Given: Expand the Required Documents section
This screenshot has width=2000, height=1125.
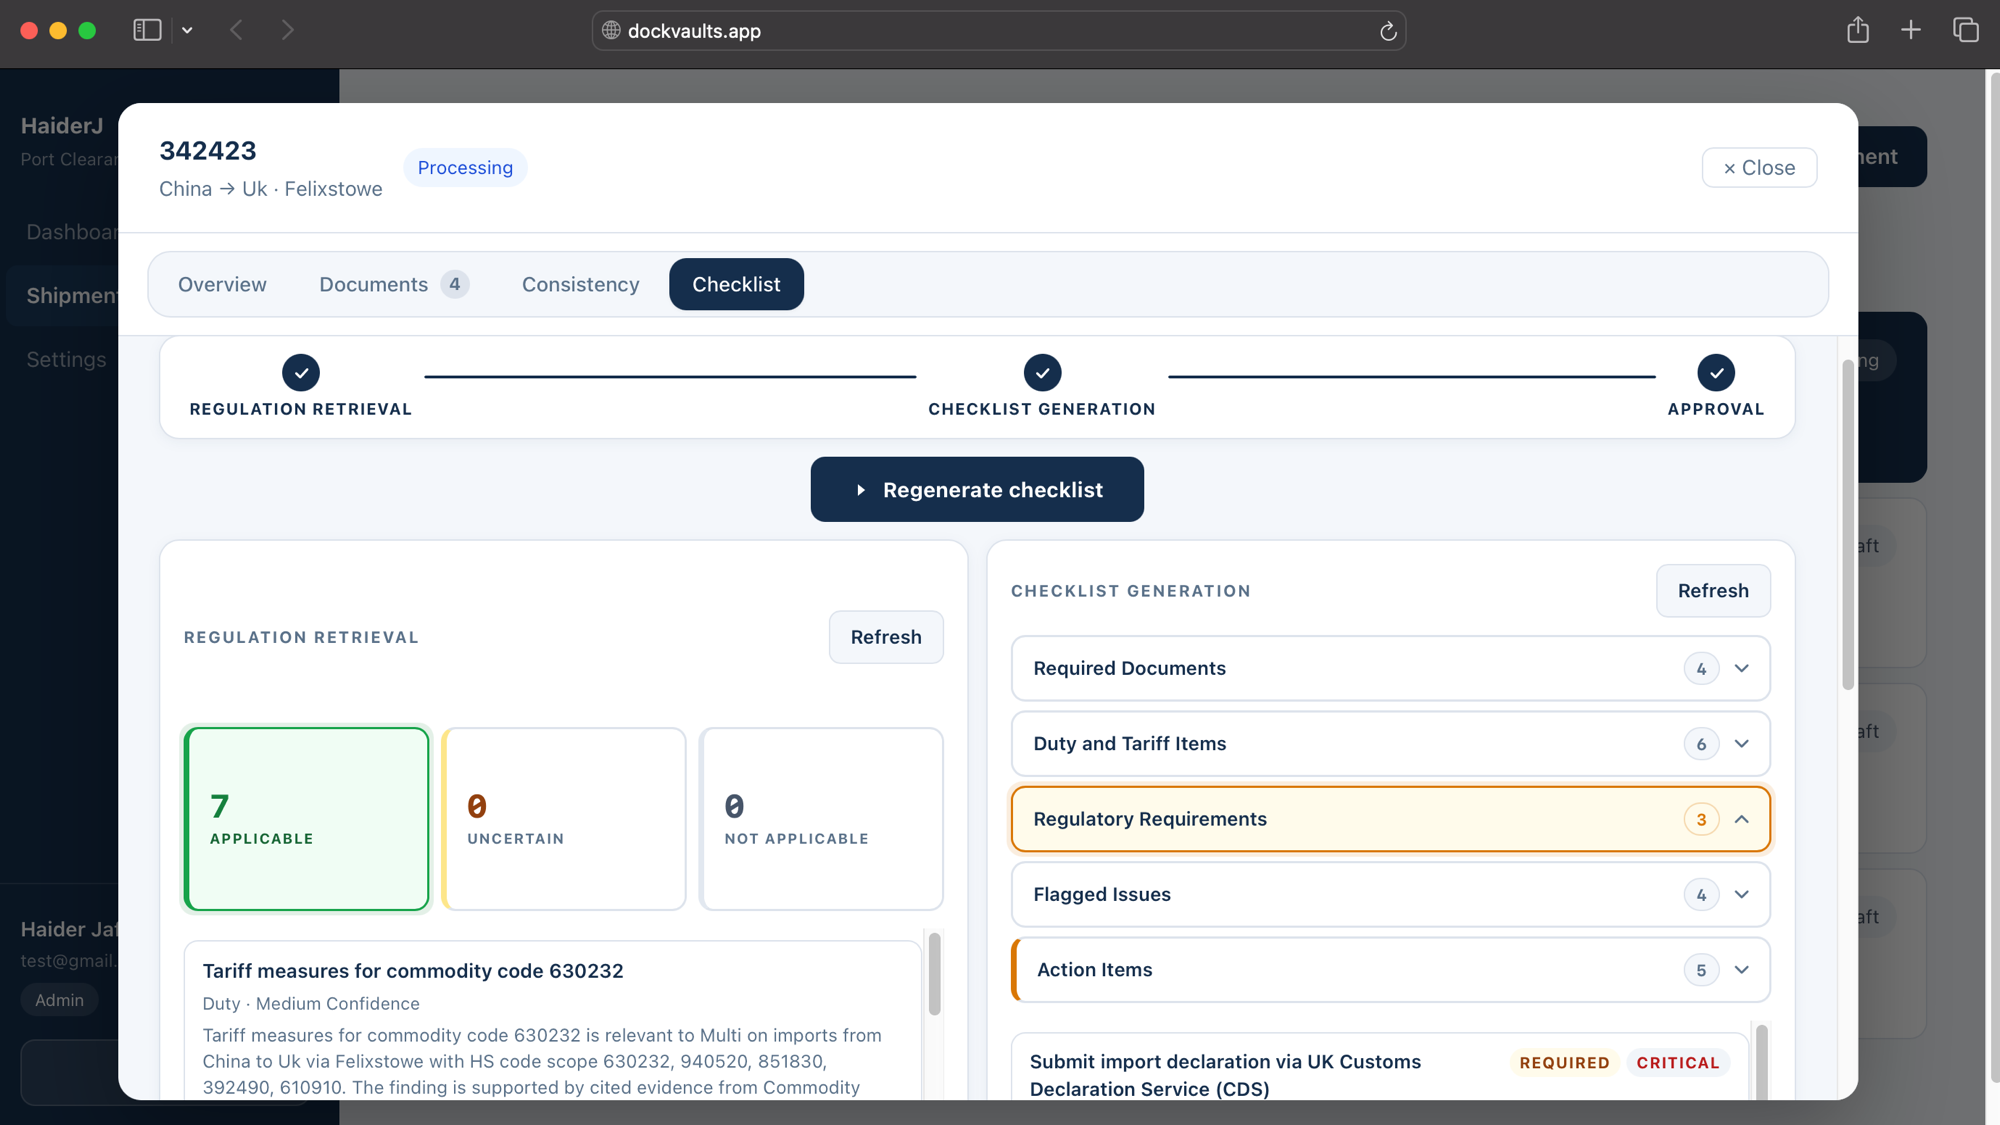Looking at the screenshot, I should [1390, 668].
